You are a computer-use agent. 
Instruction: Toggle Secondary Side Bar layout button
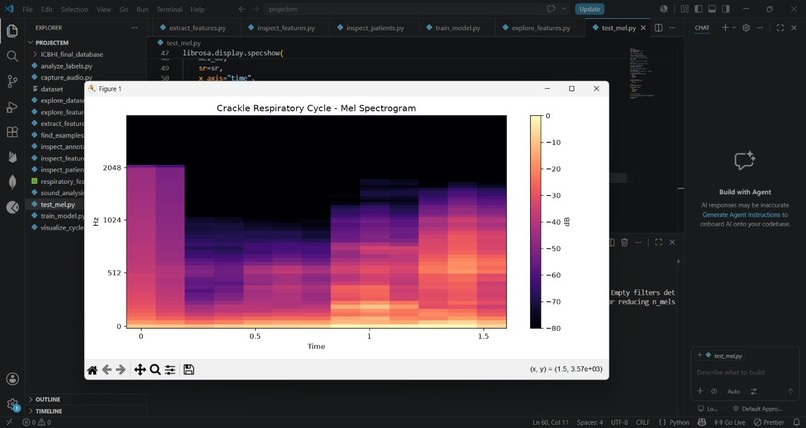[x=726, y=9]
